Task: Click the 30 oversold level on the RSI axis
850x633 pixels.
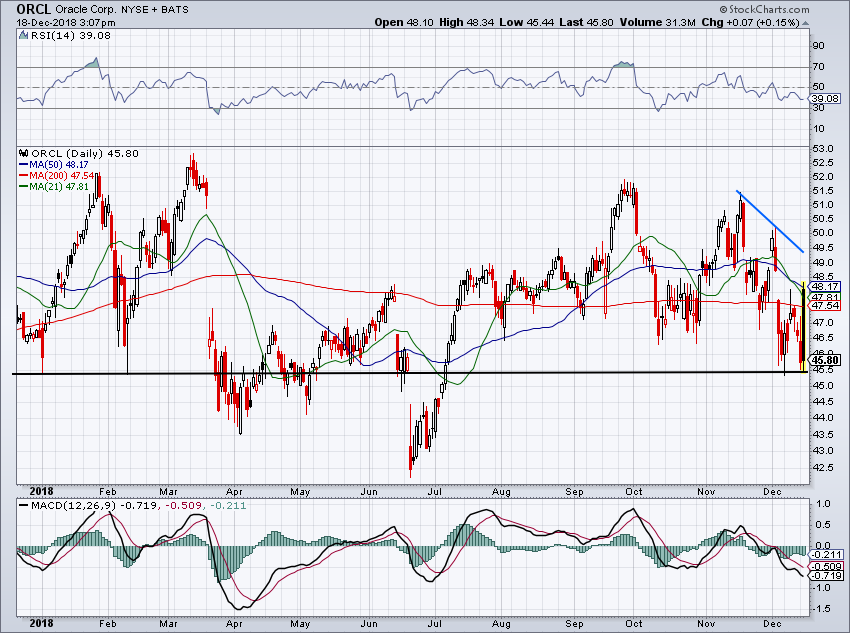Action: point(818,108)
